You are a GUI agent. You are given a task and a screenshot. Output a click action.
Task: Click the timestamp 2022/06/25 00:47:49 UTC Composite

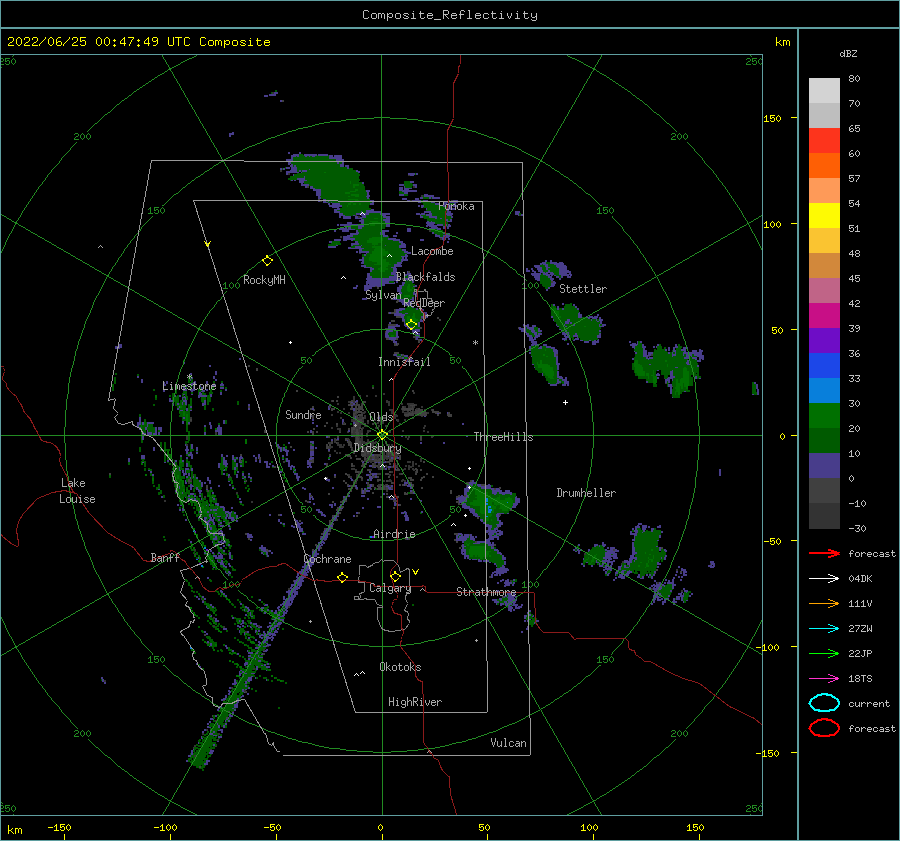[x=138, y=42]
